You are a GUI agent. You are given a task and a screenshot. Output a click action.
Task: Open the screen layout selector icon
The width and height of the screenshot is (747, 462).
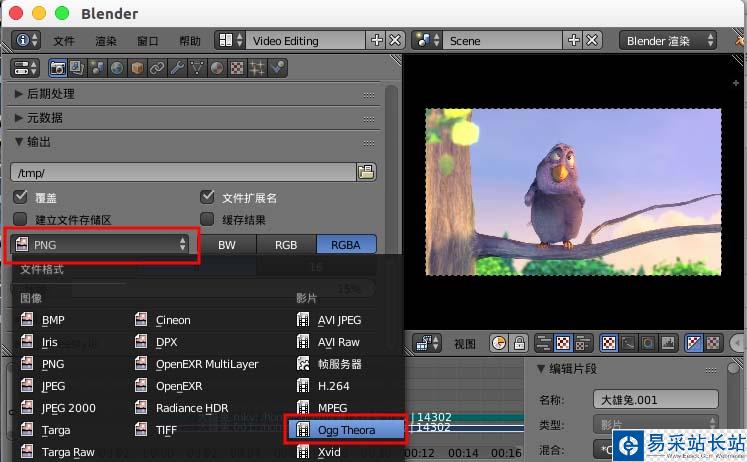(230, 40)
